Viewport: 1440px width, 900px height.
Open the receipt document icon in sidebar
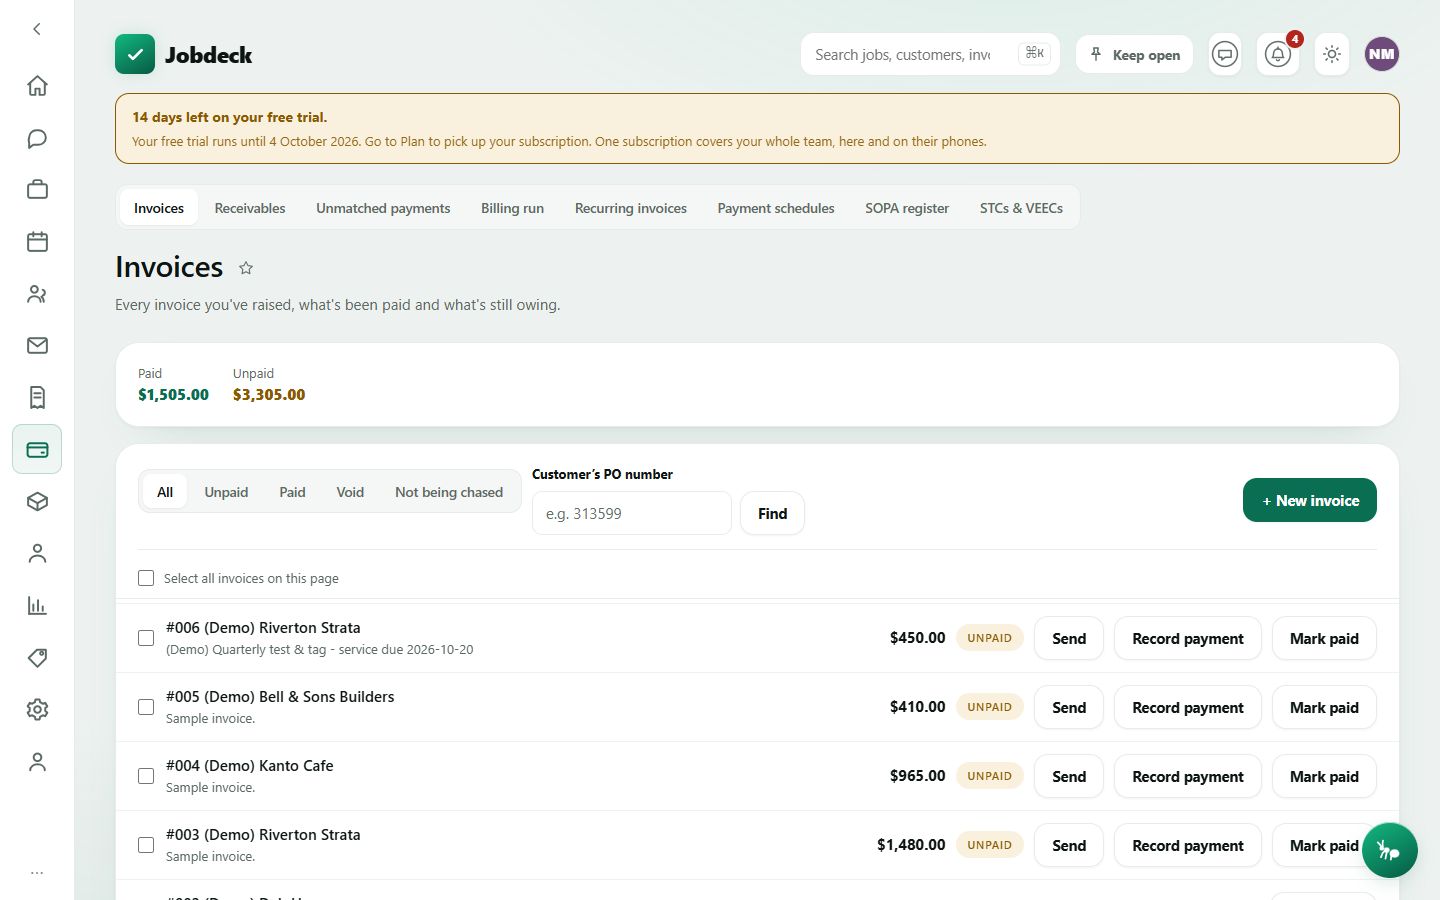point(37,398)
